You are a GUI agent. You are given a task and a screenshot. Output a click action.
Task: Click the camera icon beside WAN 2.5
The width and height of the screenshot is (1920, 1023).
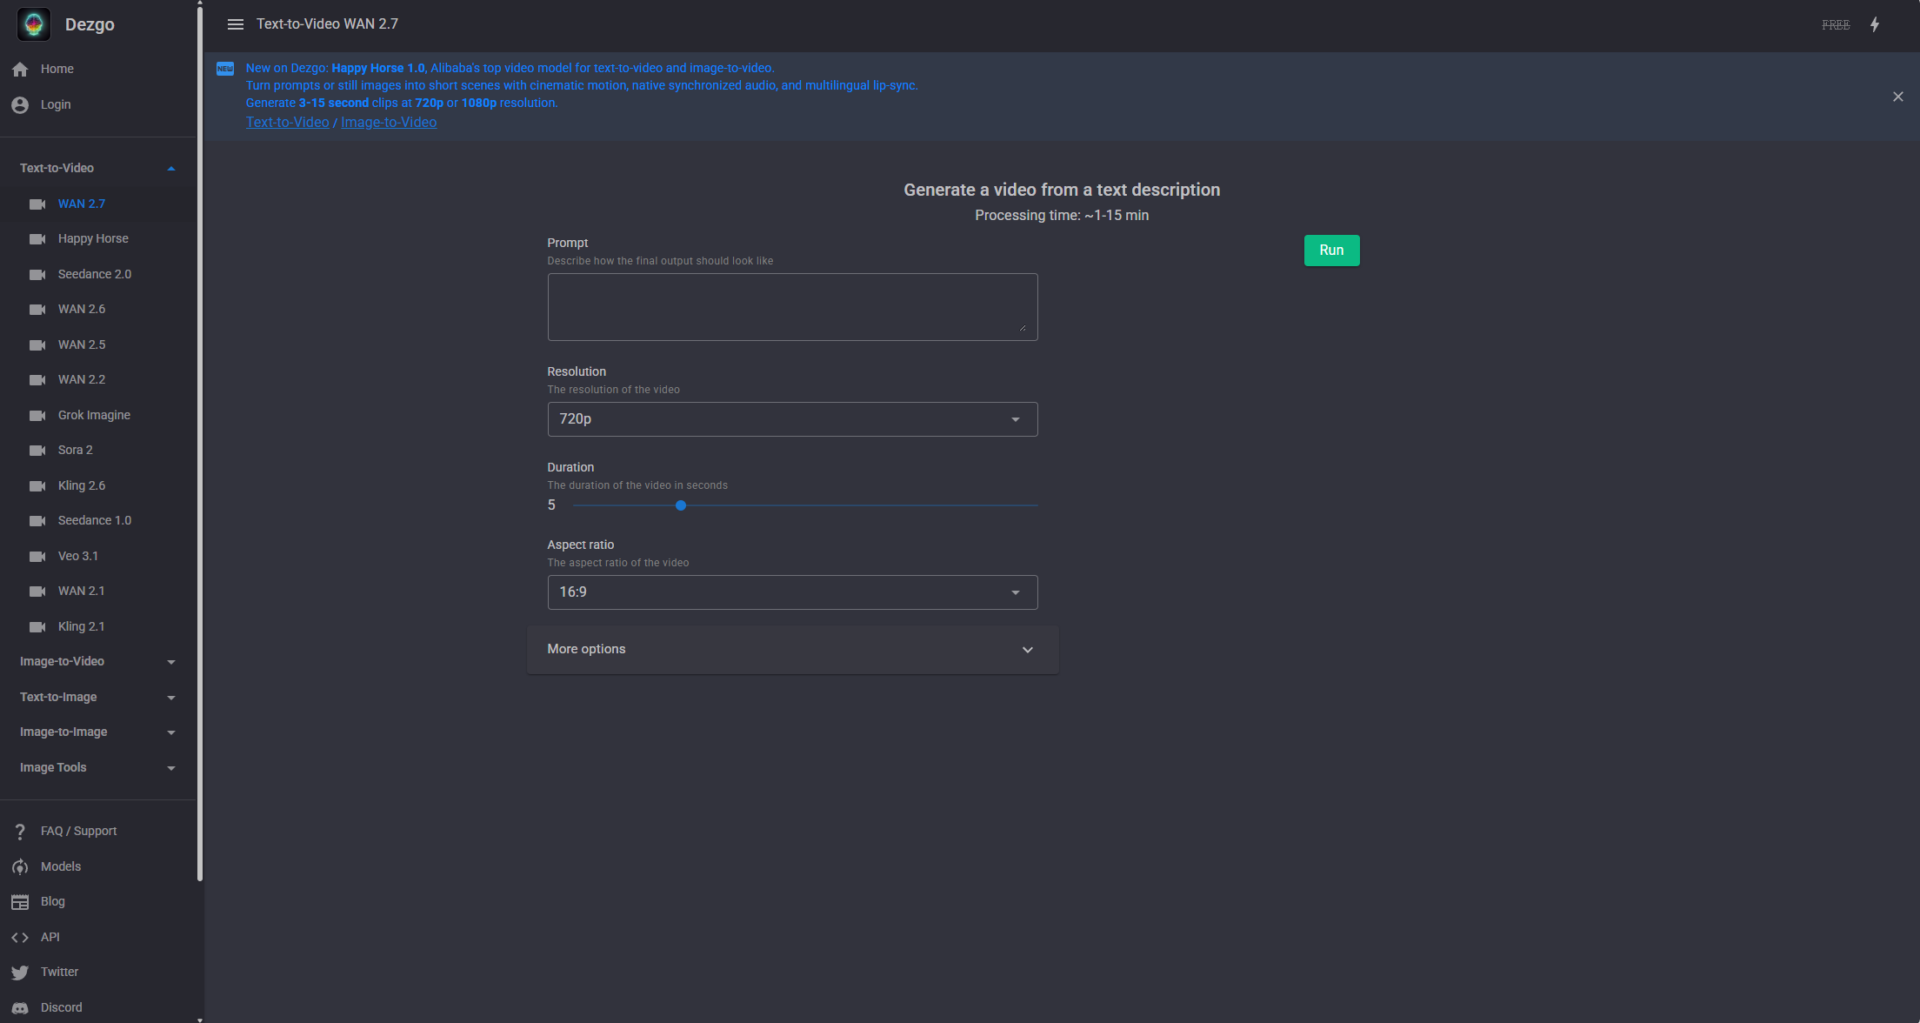point(38,345)
